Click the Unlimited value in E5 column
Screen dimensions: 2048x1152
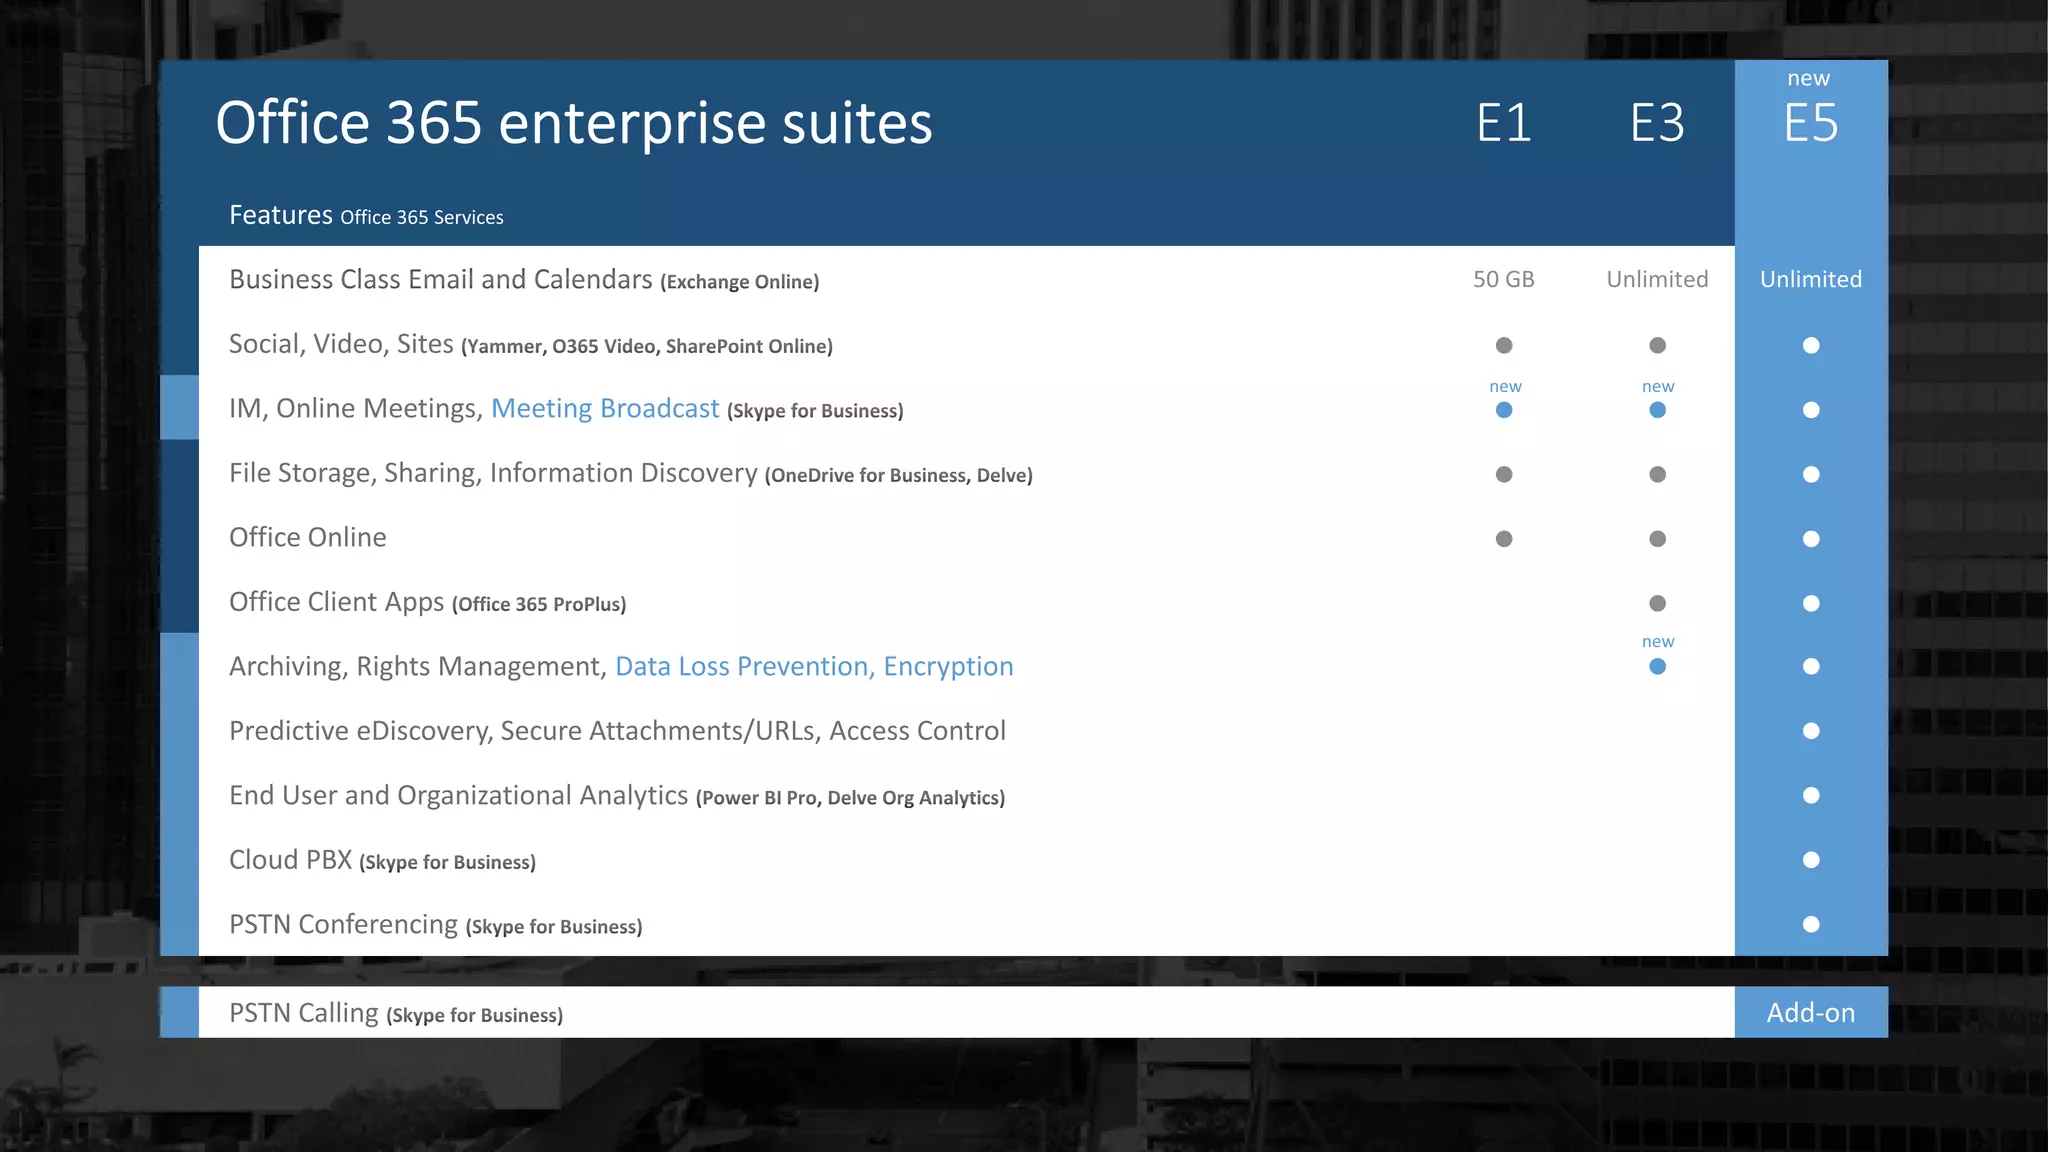point(1810,280)
